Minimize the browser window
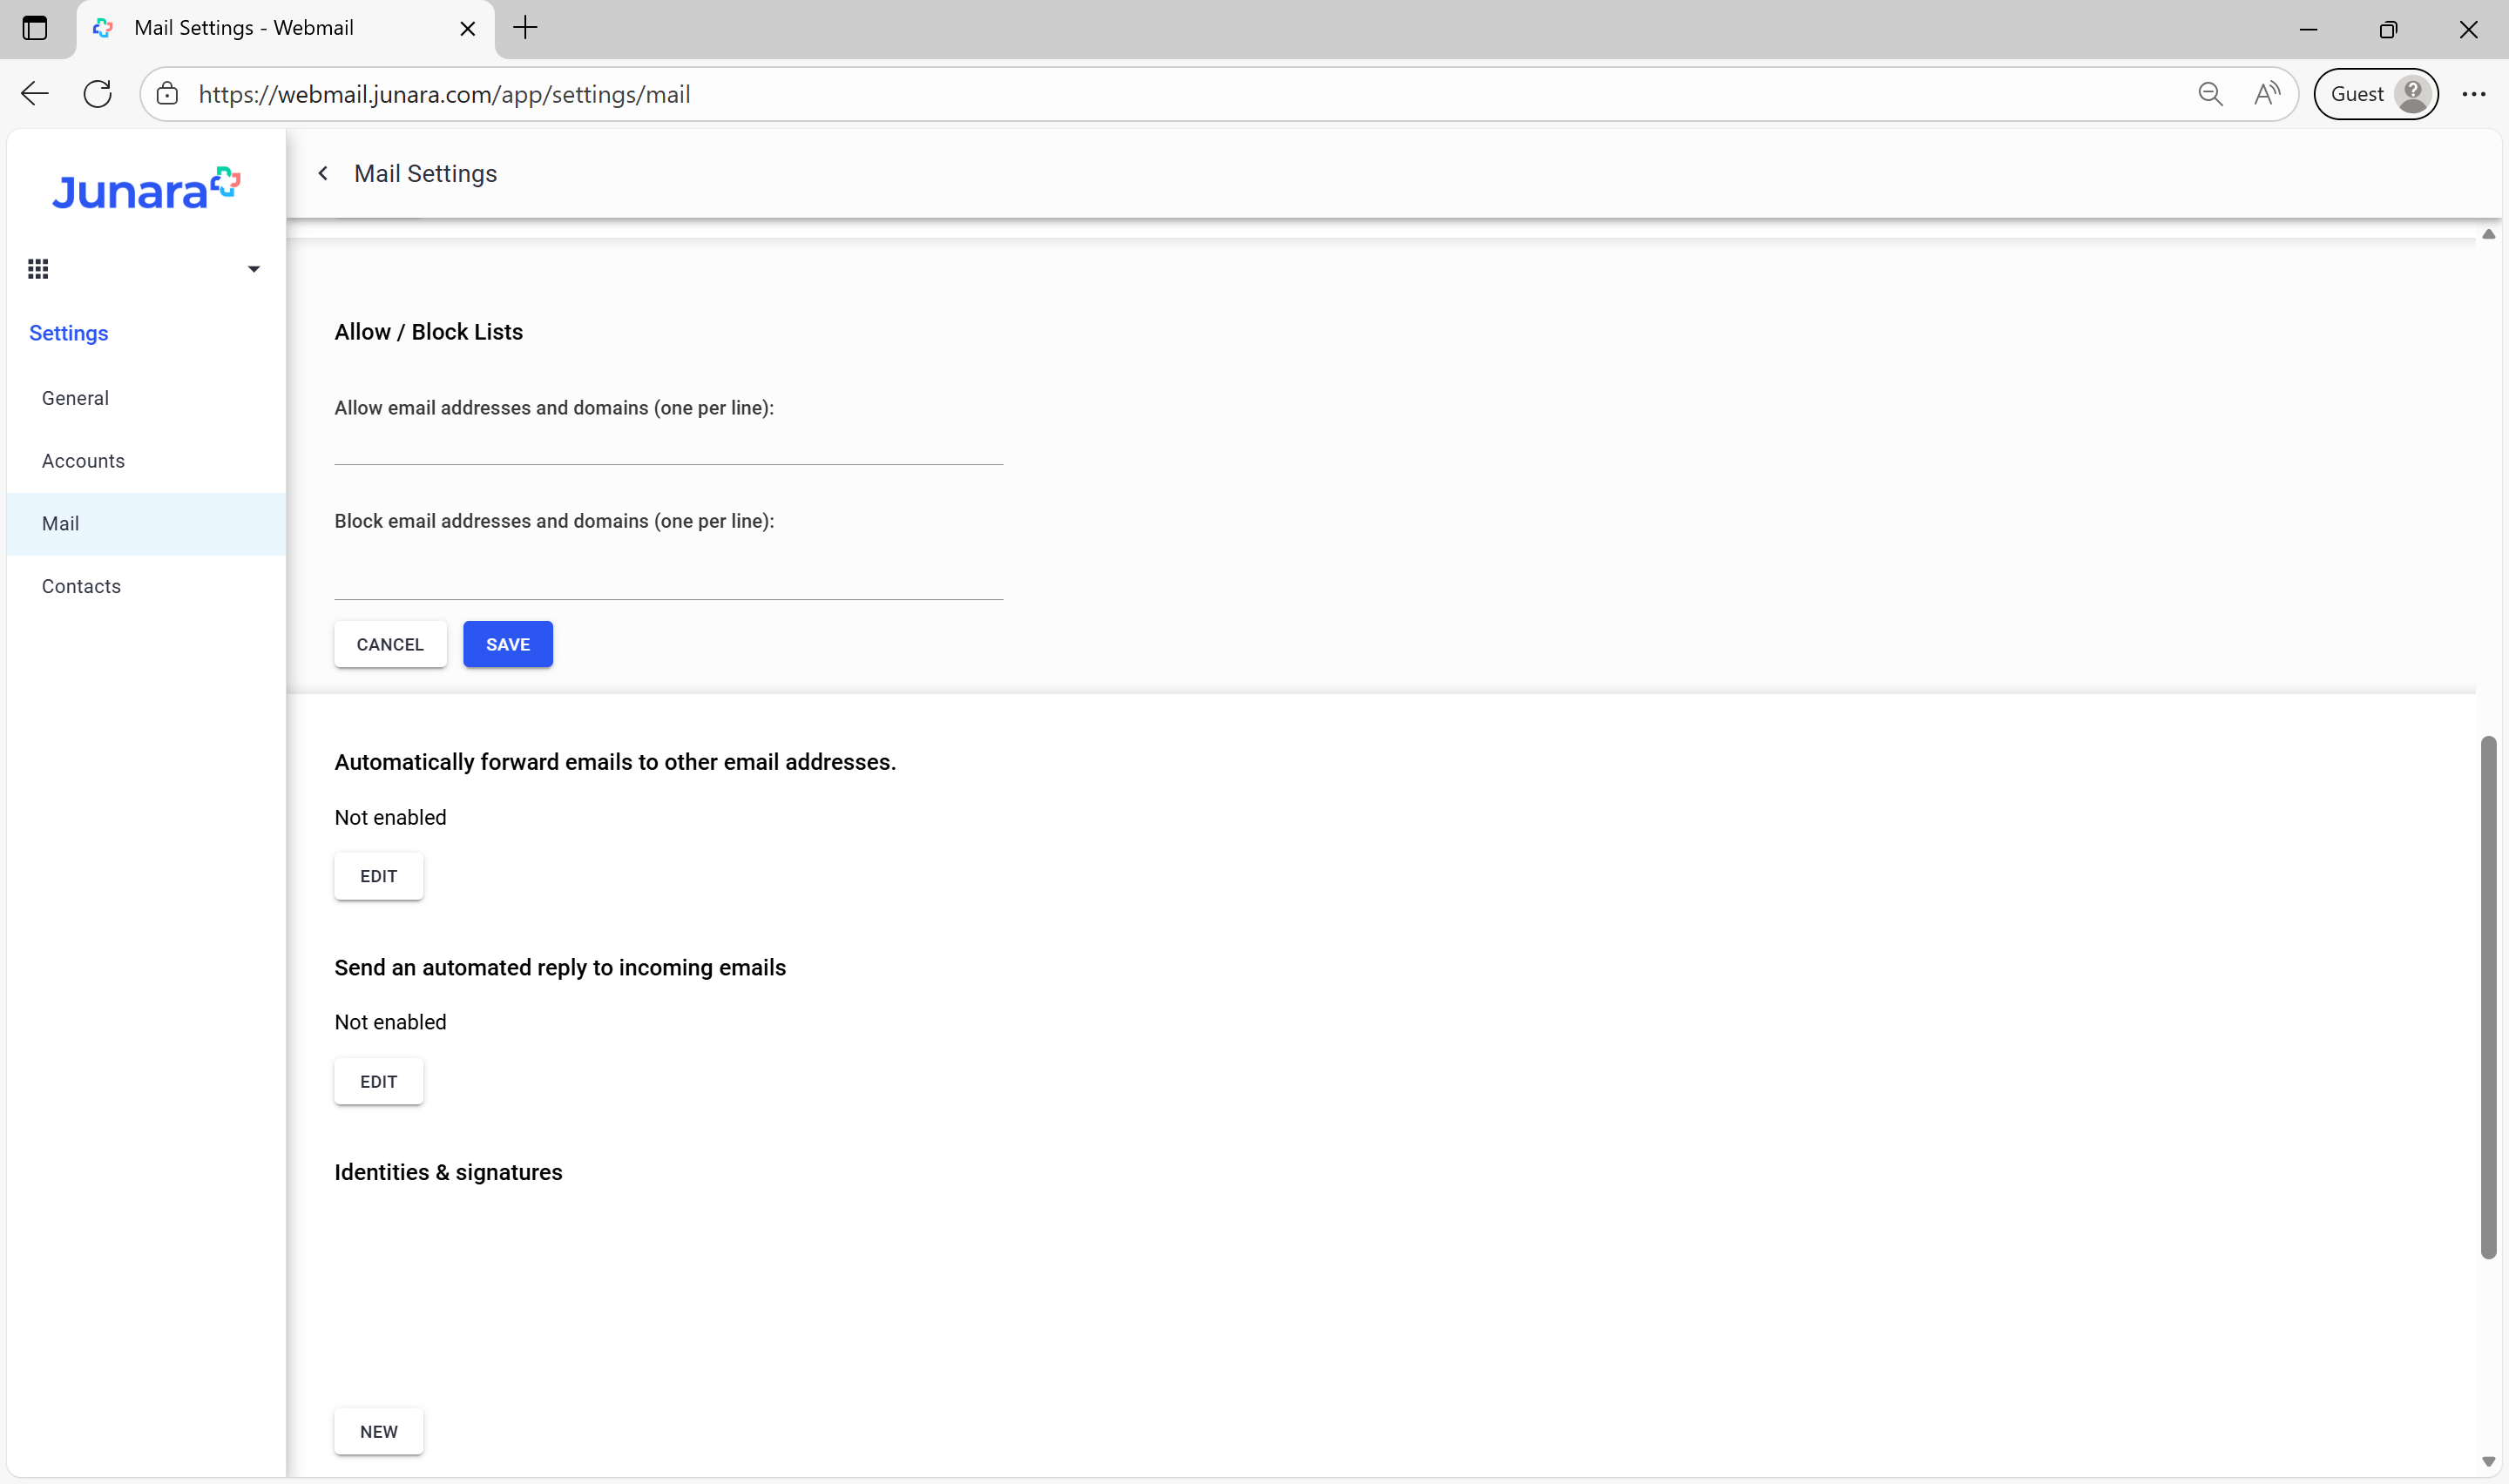The height and width of the screenshot is (1484, 2509). 2308,29
